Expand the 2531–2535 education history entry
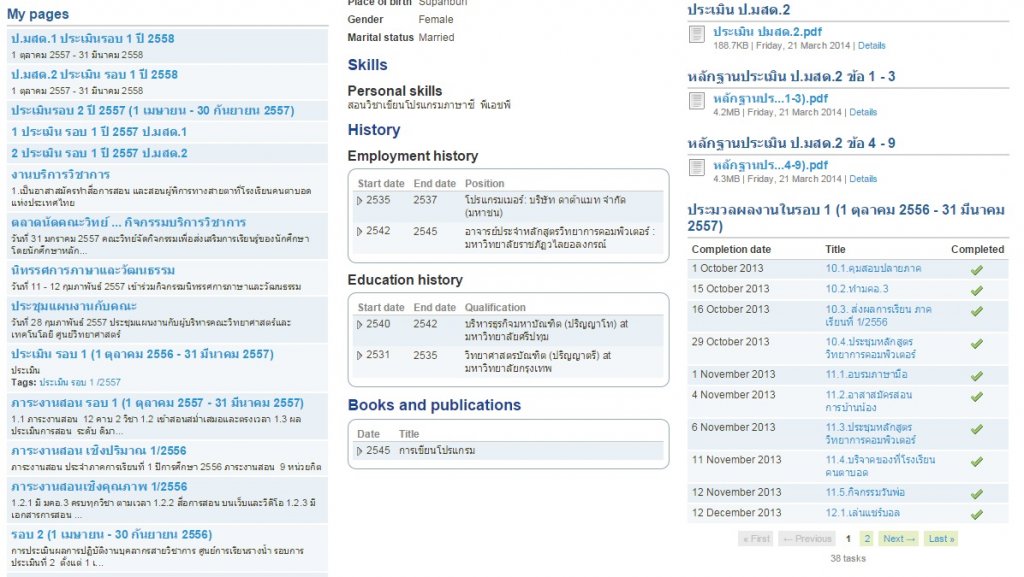This screenshot has width=1024, height=577. (x=361, y=356)
